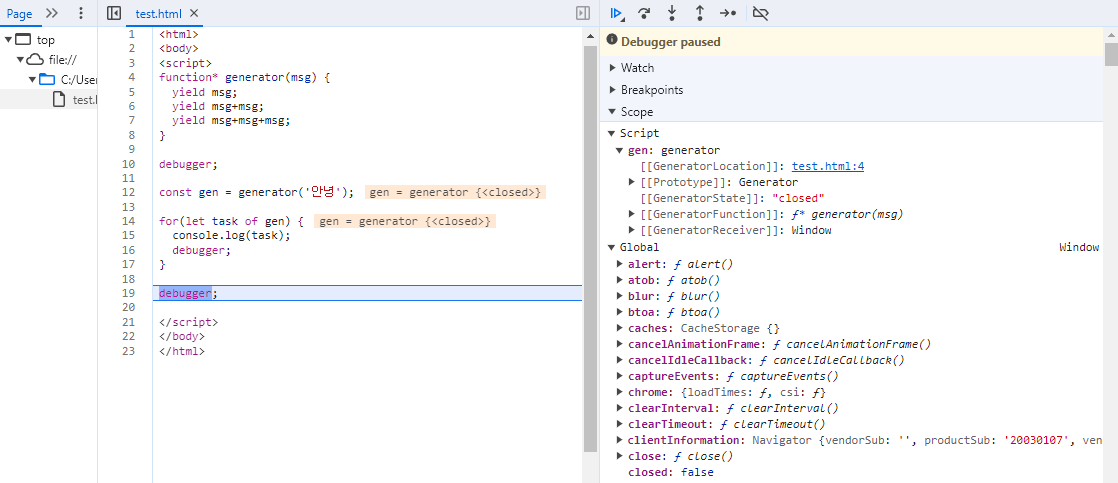Screen dimensions: 1118x483
Task: Close the test.html tab
Action: click(x=194, y=13)
